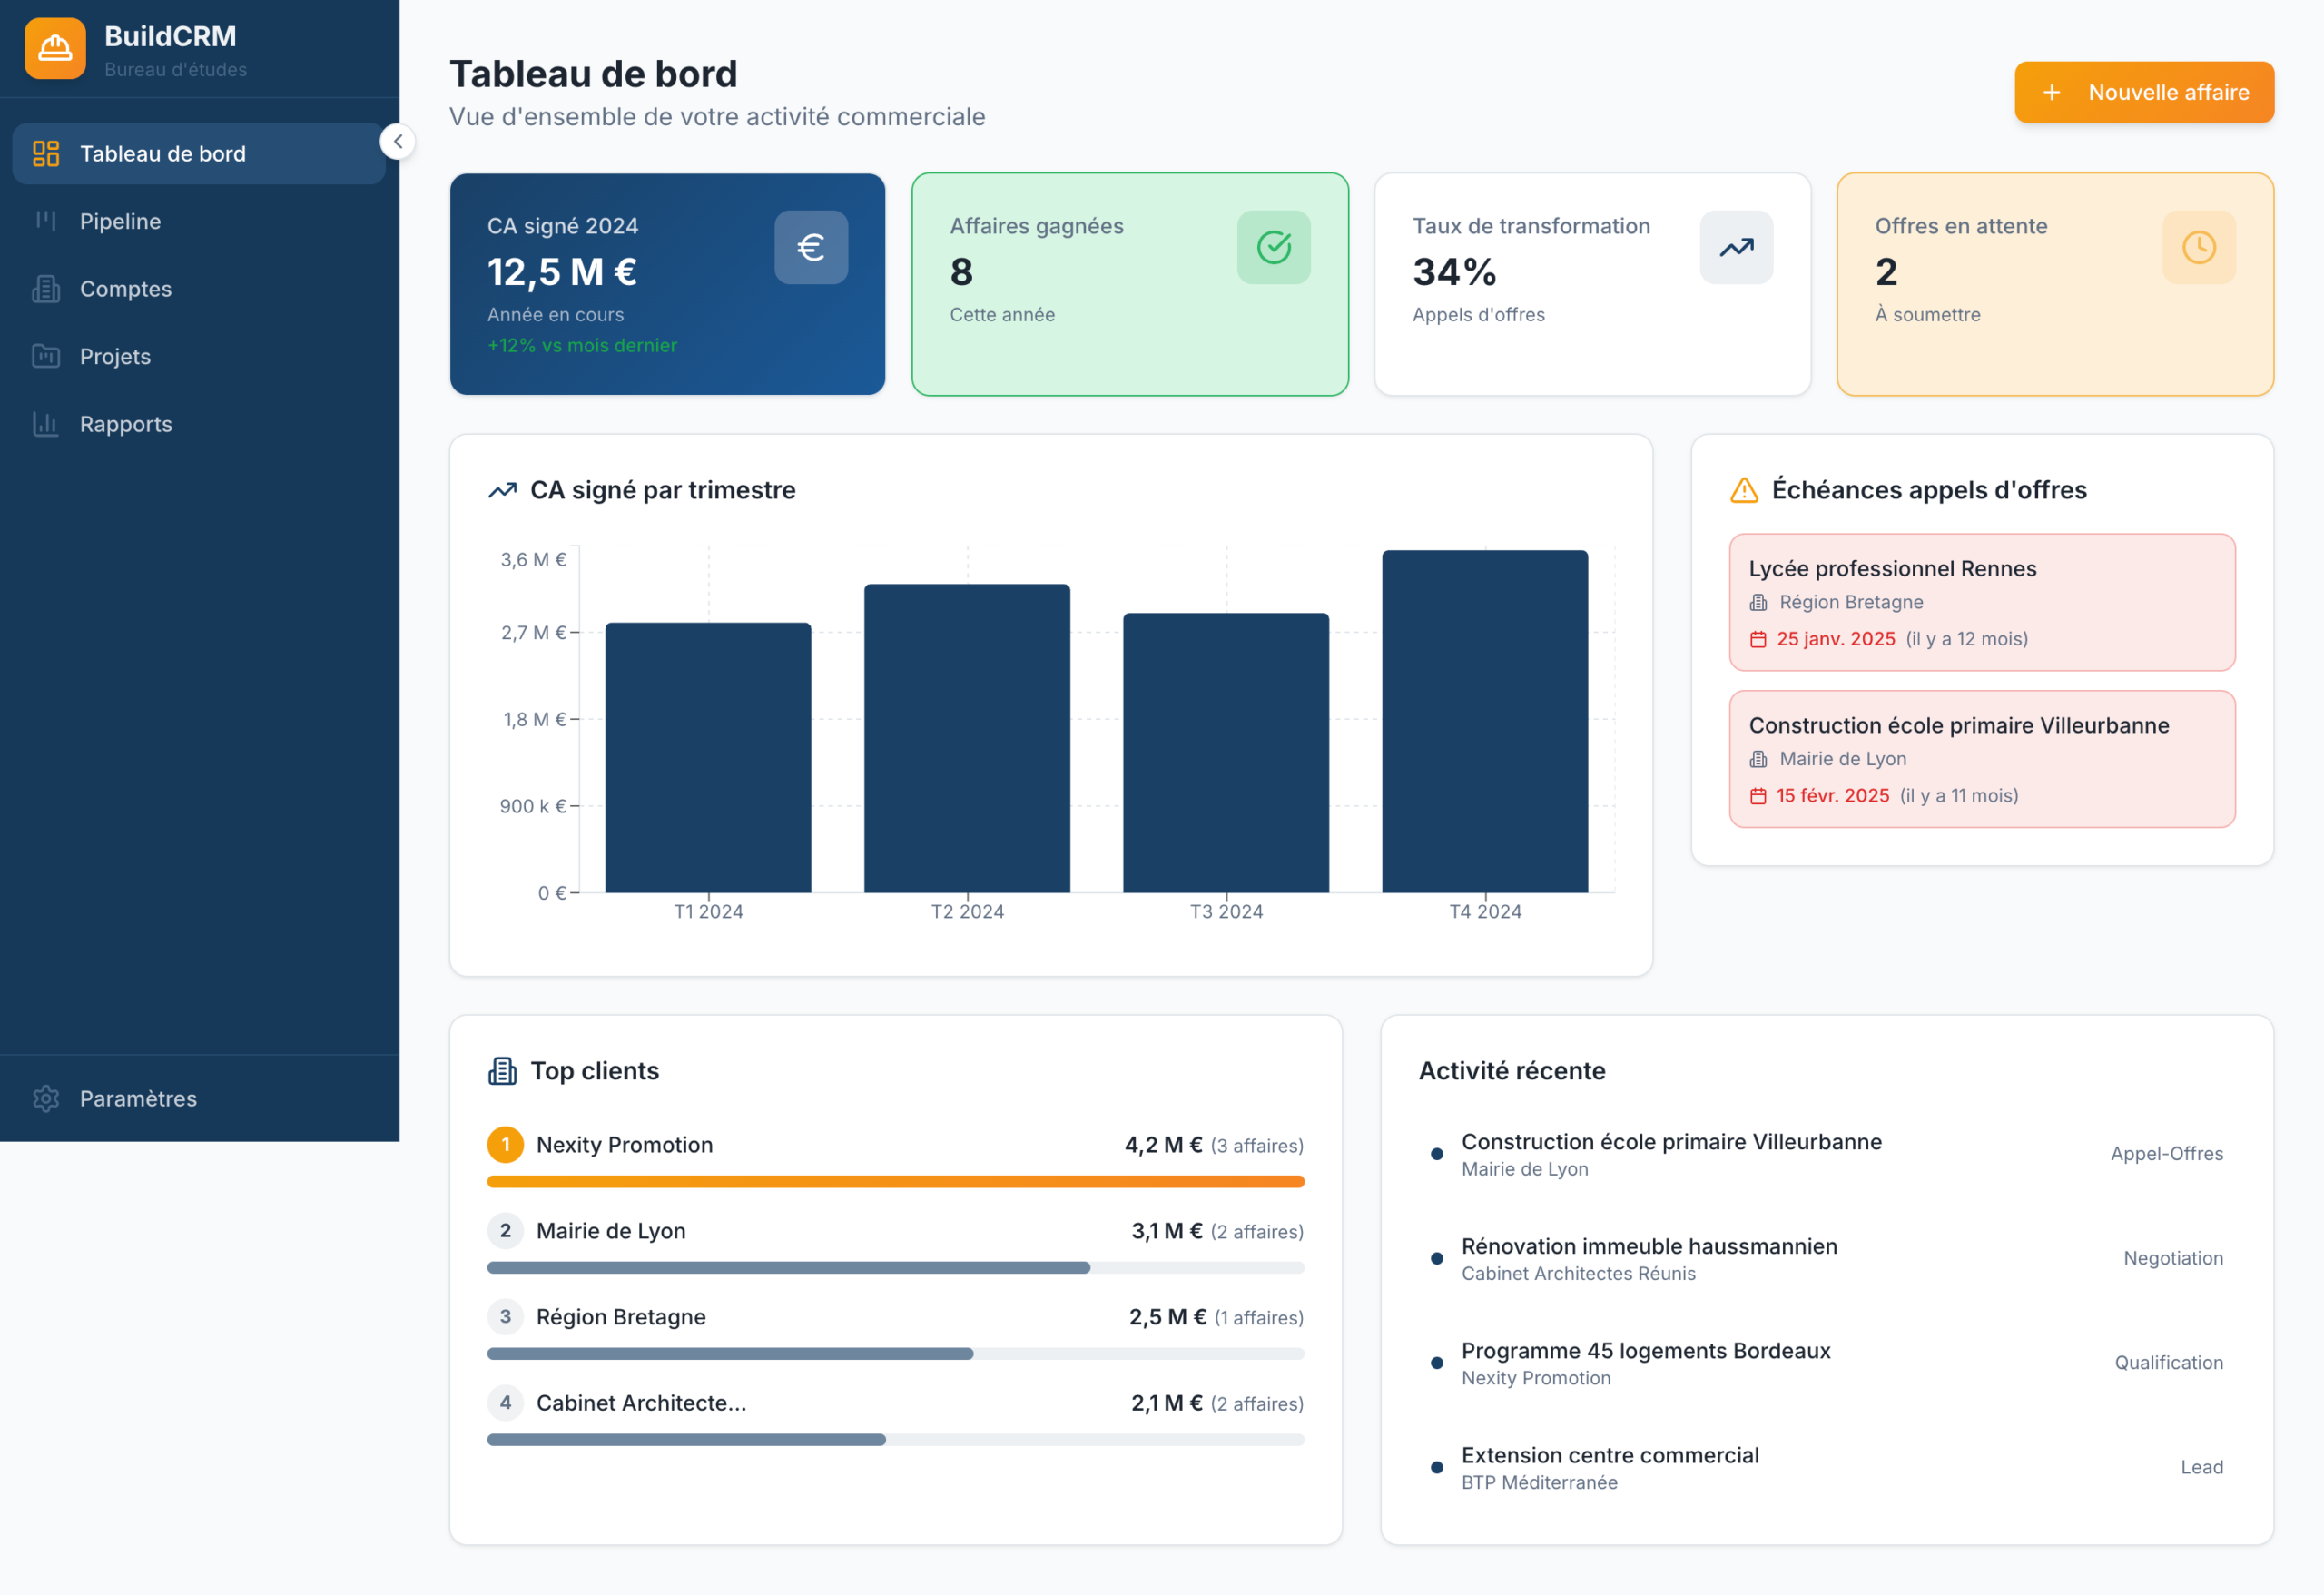The height and width of the screenshot is (1595, 2324).
Task: Click the Nexity Promotion orange progress bar
Action: [x=895, y=1182]
